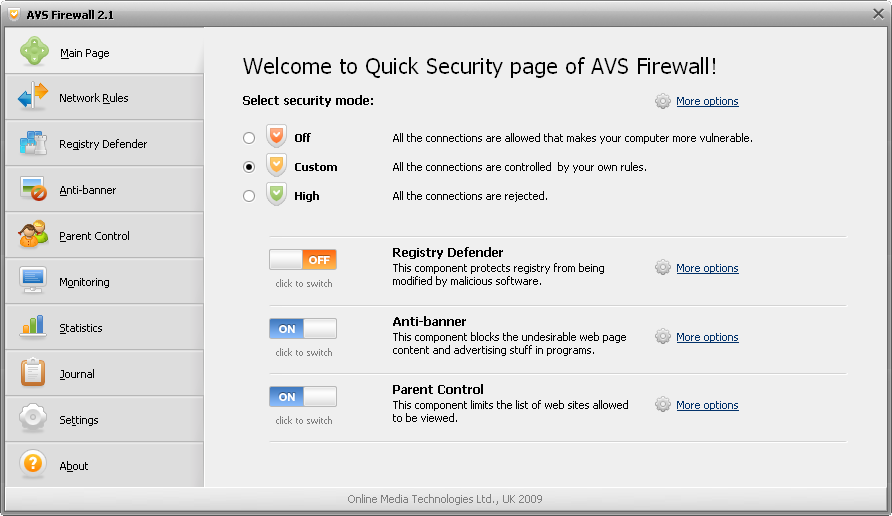The height and width of the screenshot is (516, 892).
Task: Click More options link for Anti-banner
Action: tap(707, 337)
